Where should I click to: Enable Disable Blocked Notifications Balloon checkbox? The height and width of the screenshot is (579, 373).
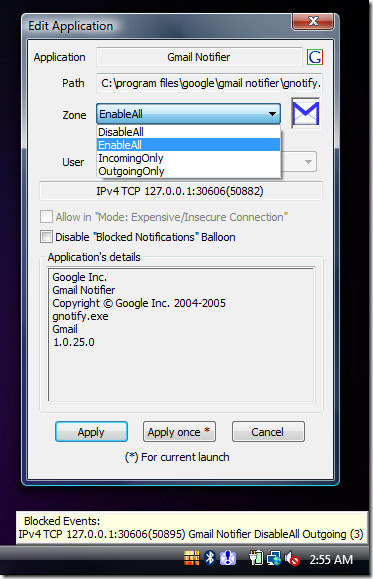(46, 236)
